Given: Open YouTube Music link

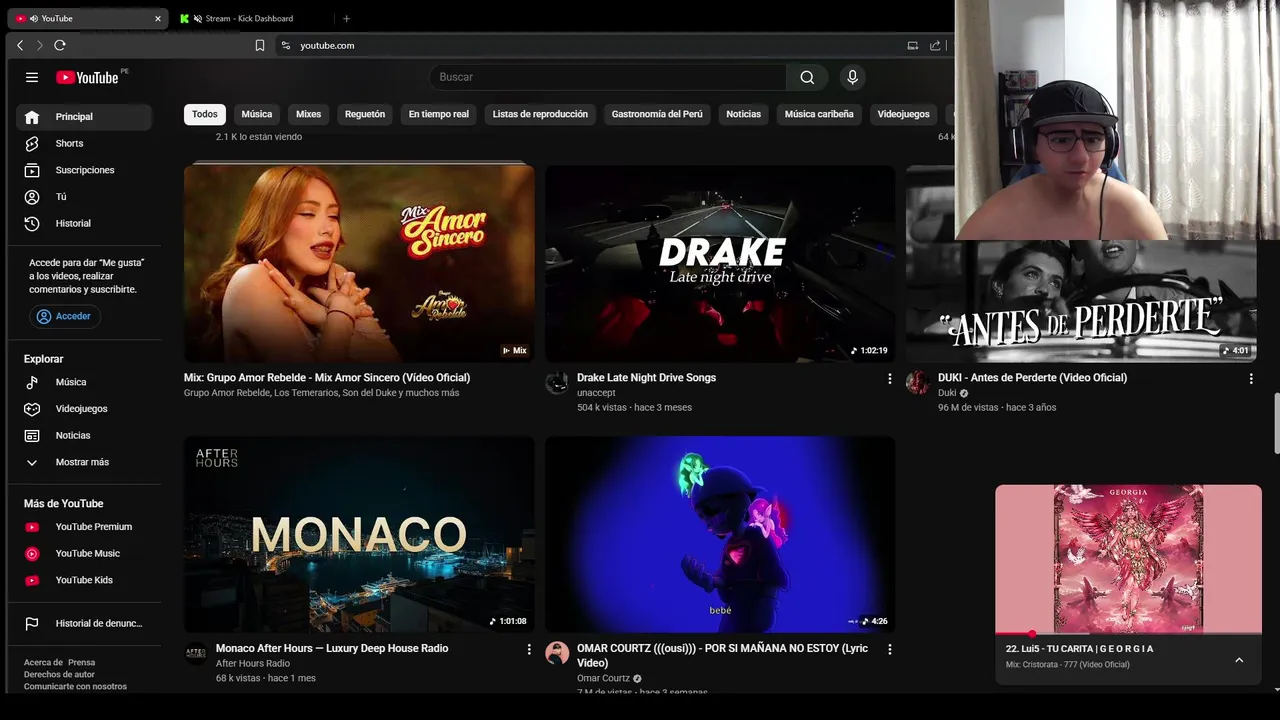Looking at the screenshot, I should pos(84,553).
